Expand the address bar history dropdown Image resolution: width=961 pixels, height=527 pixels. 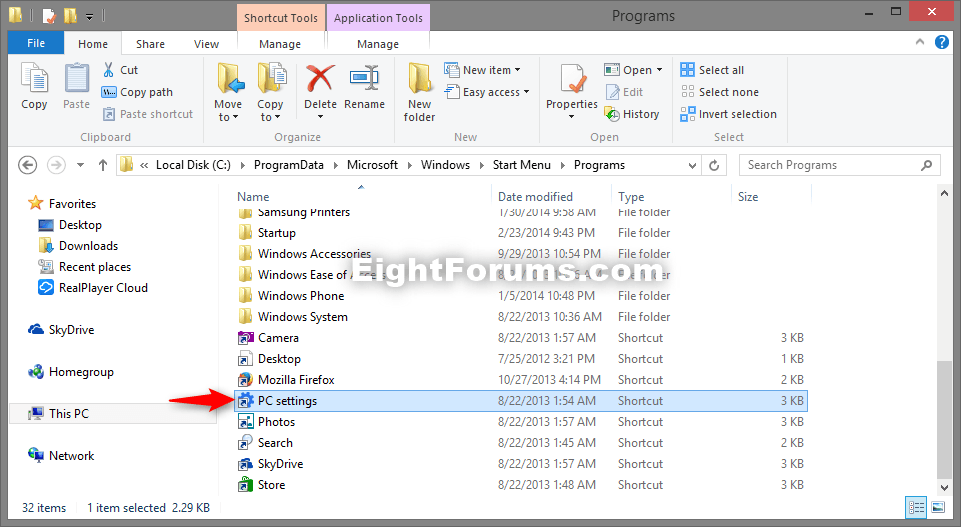coord(692,165)
